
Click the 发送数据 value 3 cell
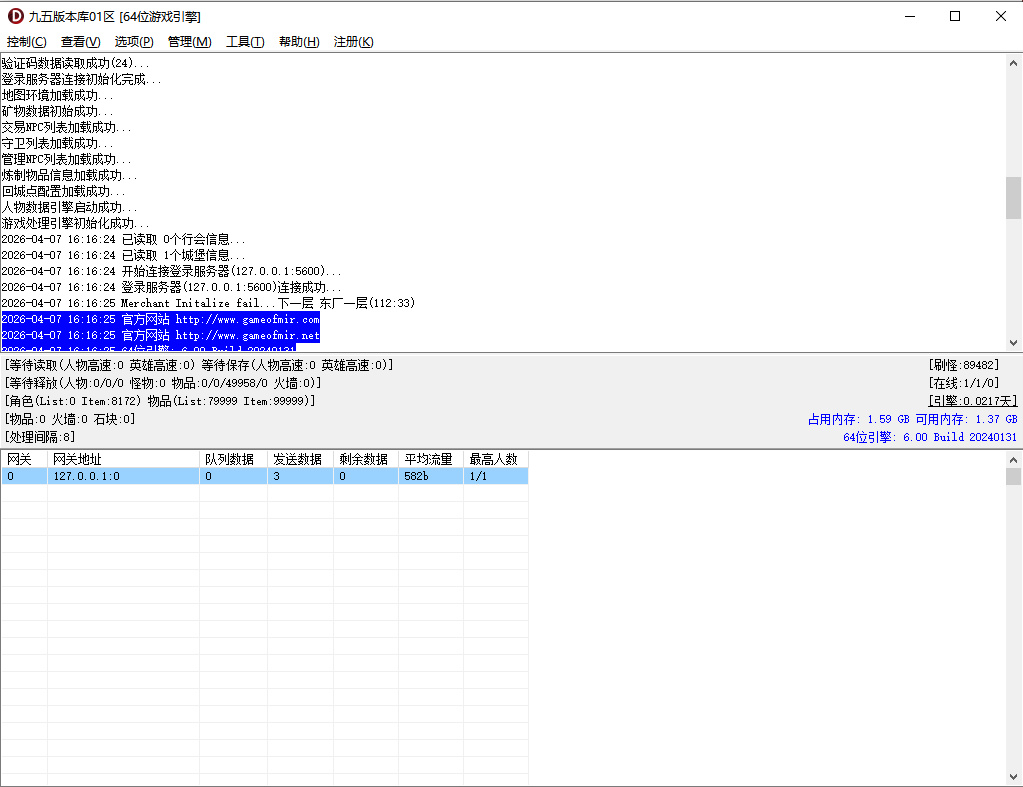click(300, 476)
